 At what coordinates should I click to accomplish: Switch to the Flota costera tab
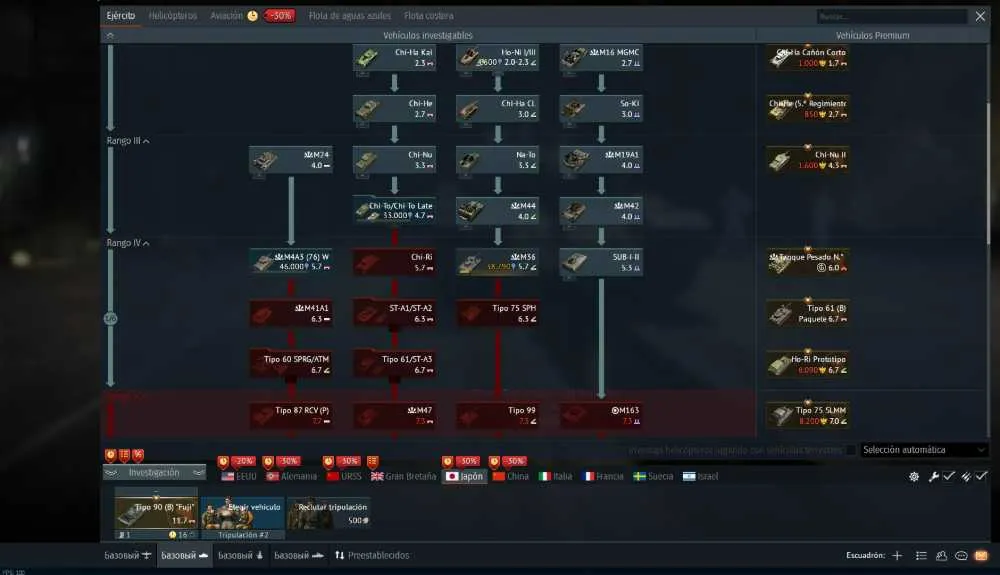[x=429, y=15]
